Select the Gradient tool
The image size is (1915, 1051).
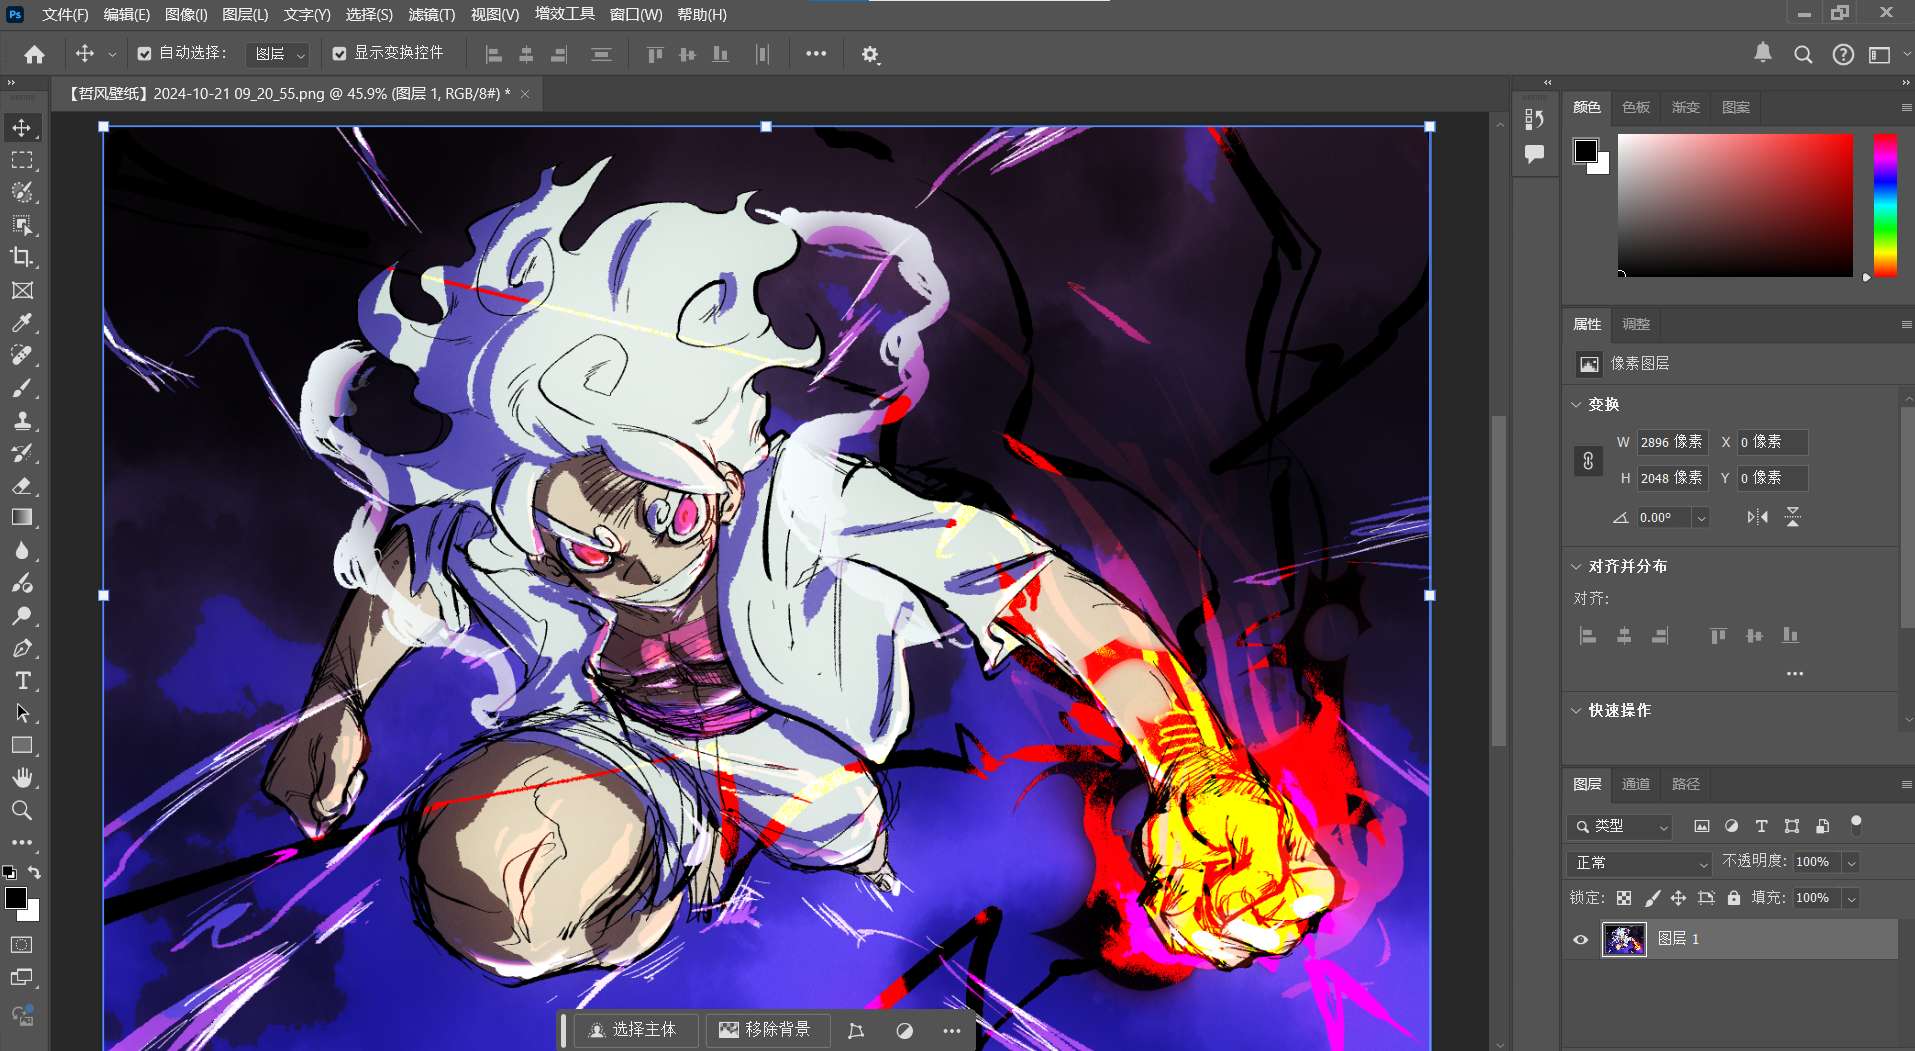[x=22, y=517]
